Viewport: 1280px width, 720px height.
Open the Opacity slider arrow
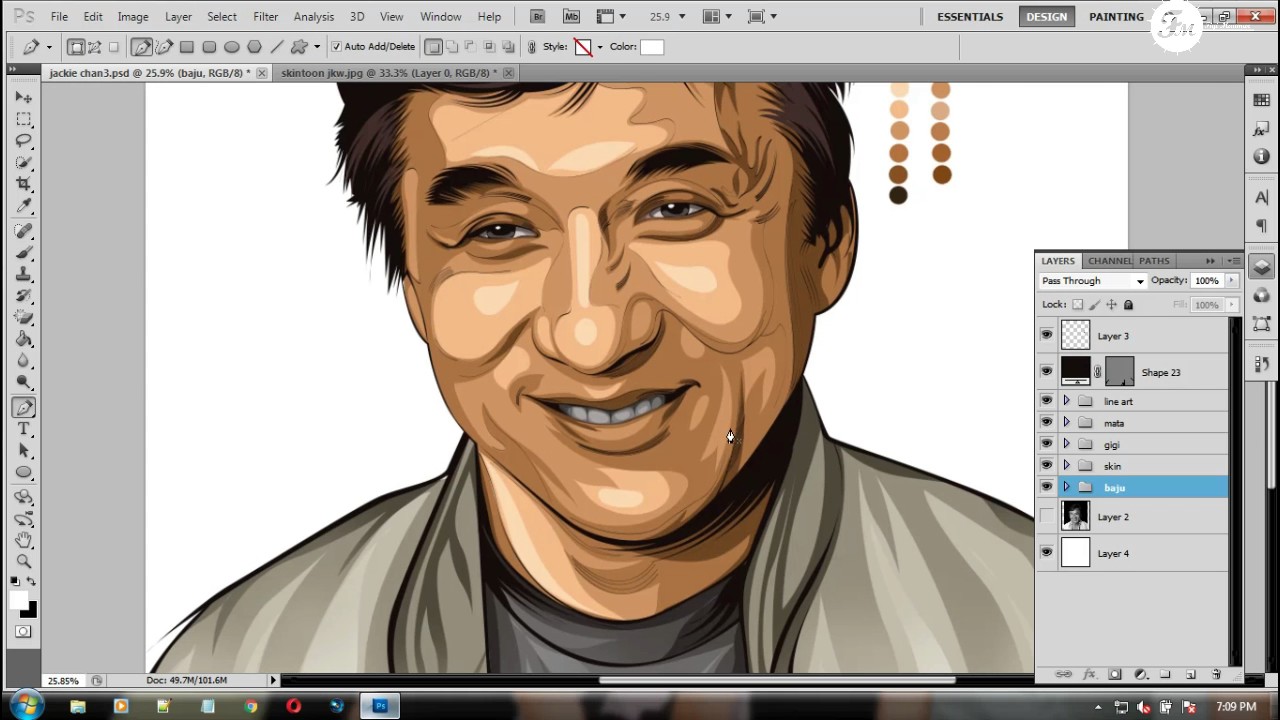coord(1232,281)
